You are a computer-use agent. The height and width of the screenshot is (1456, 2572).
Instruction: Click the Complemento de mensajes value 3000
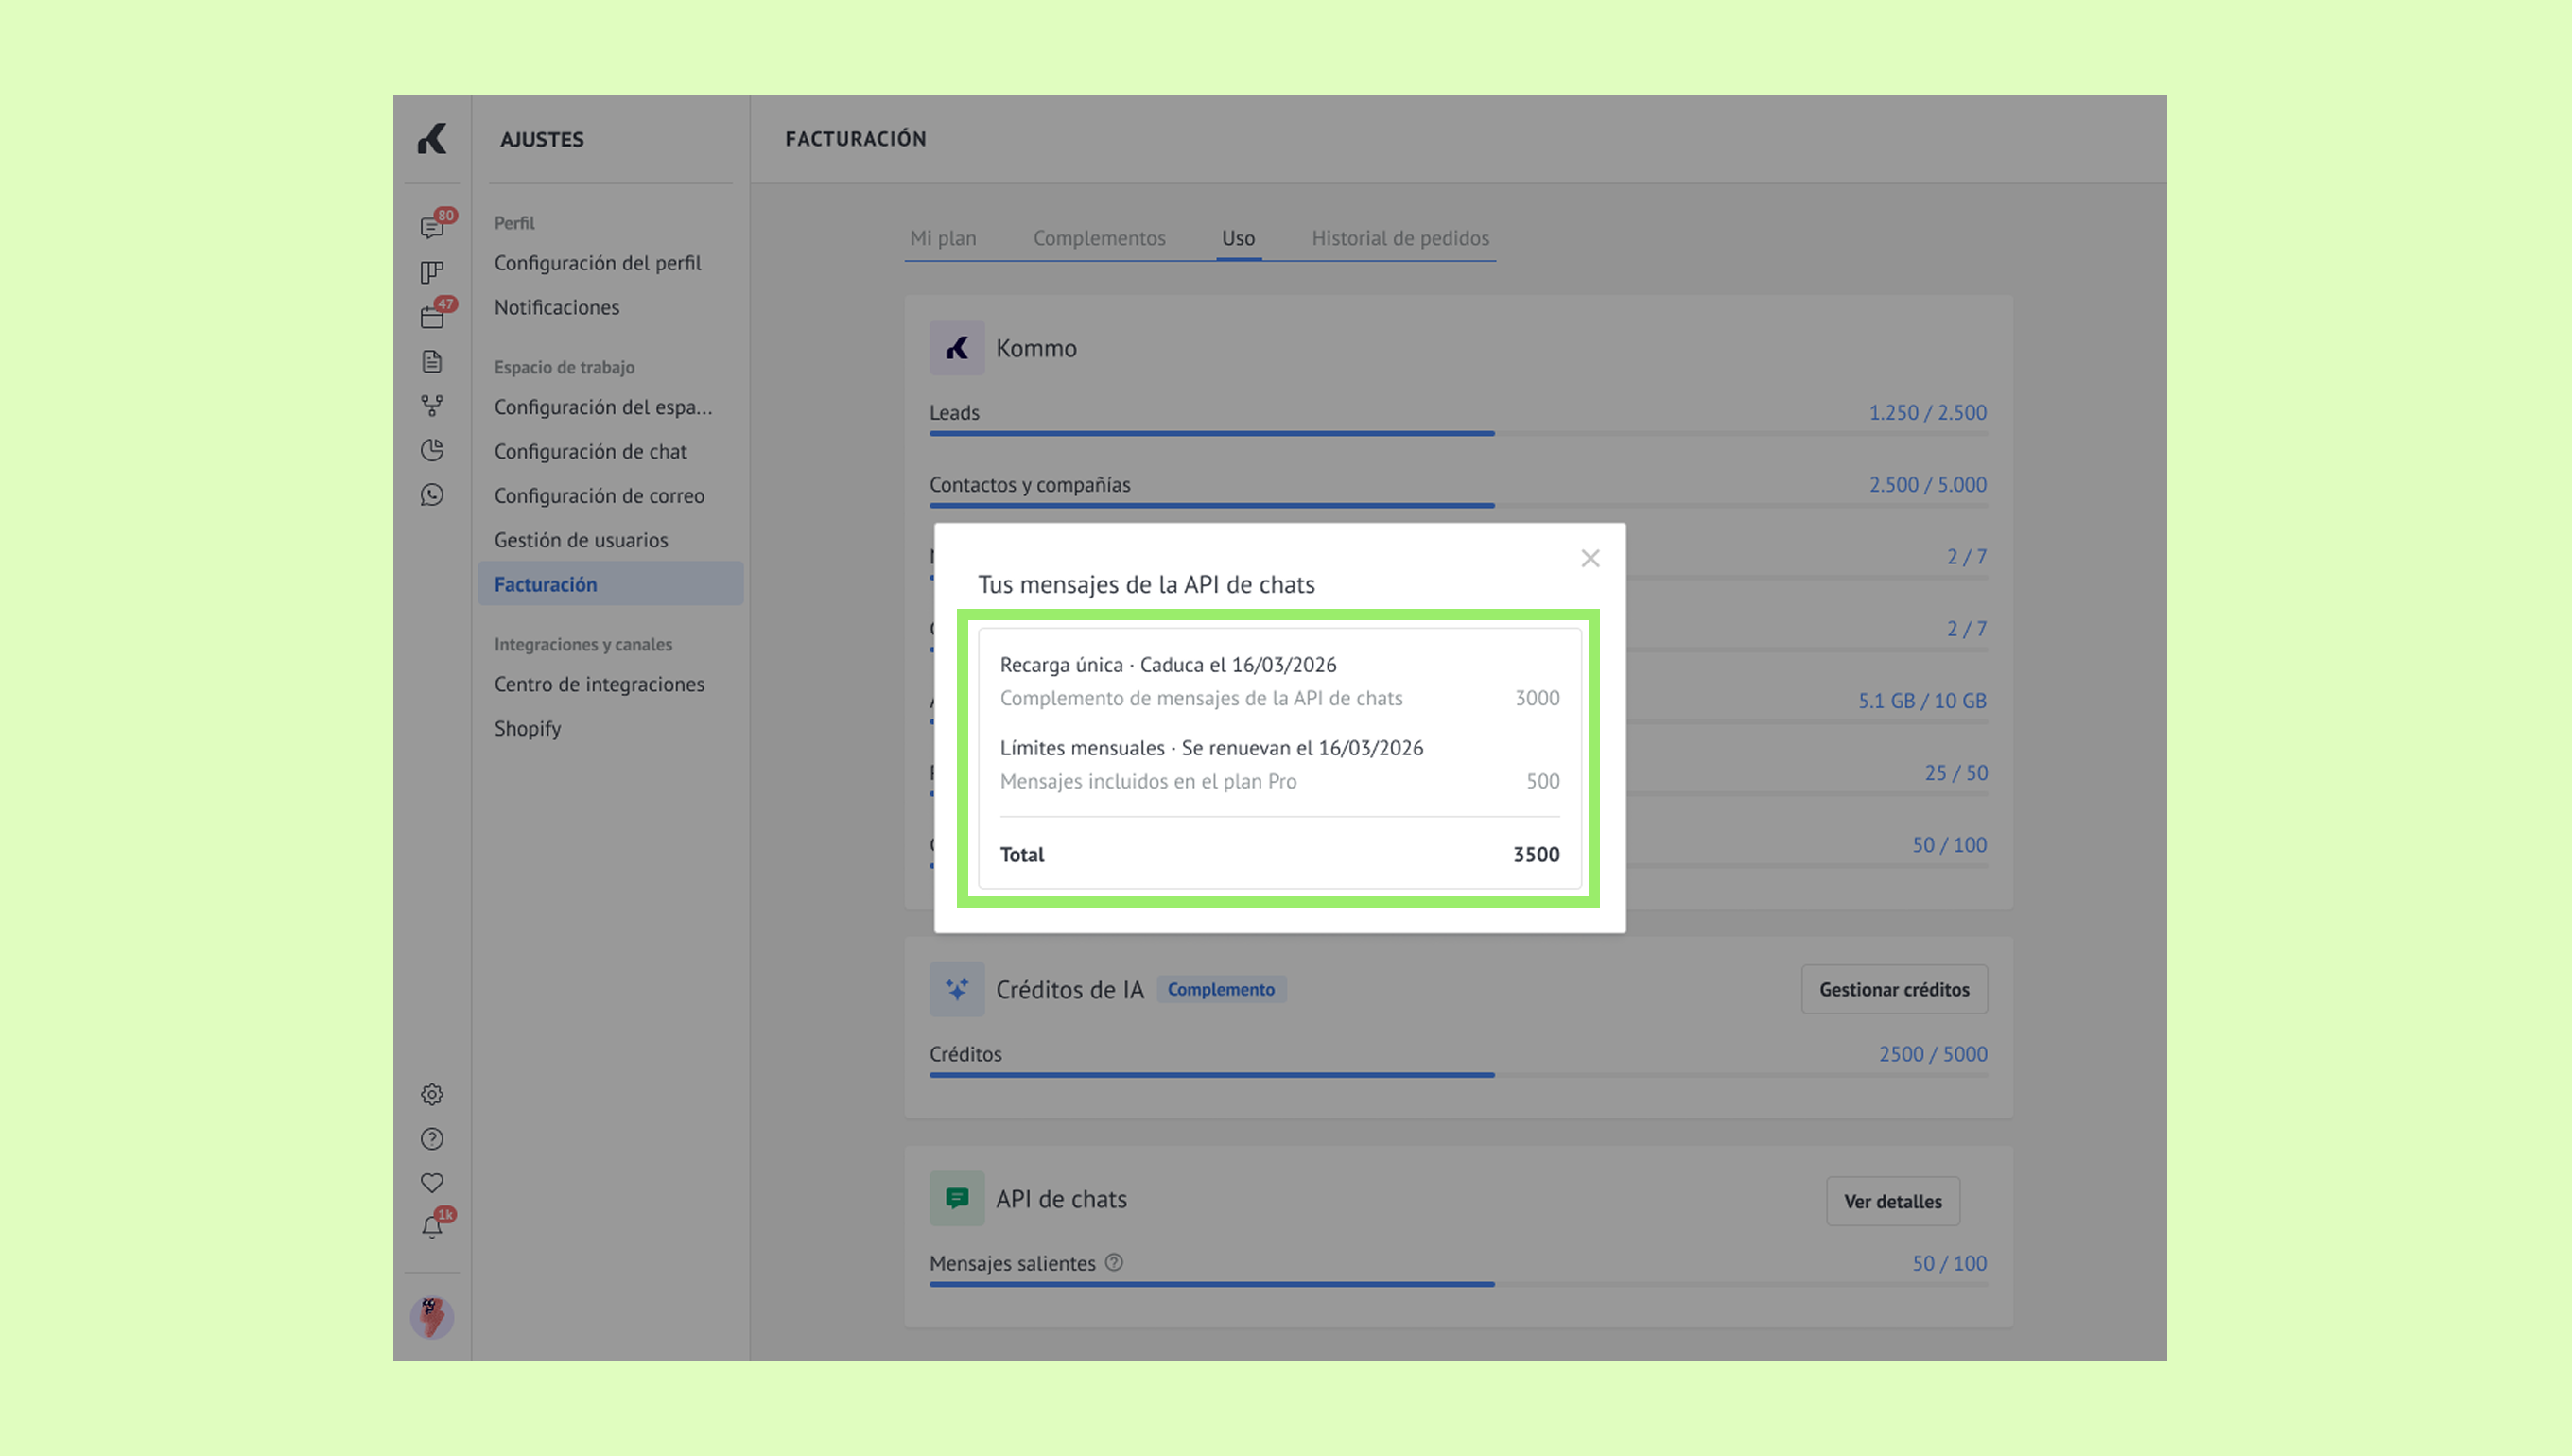(x=1537, y=698)
